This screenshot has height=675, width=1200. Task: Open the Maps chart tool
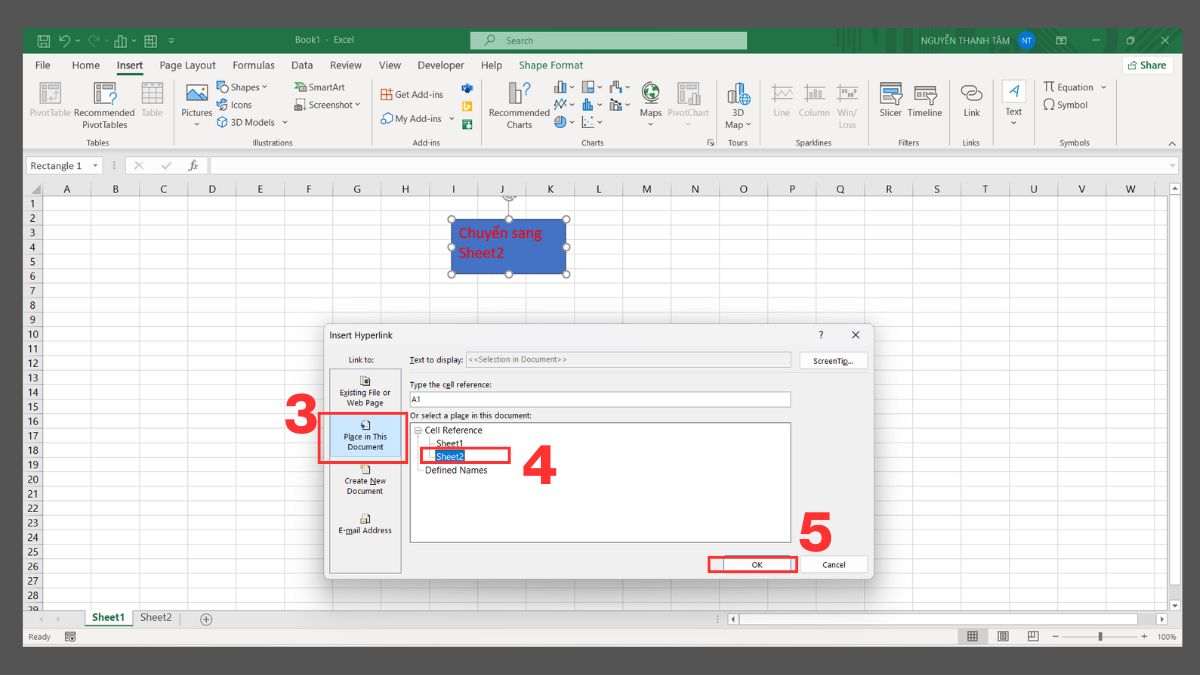[x=650, y=104]
